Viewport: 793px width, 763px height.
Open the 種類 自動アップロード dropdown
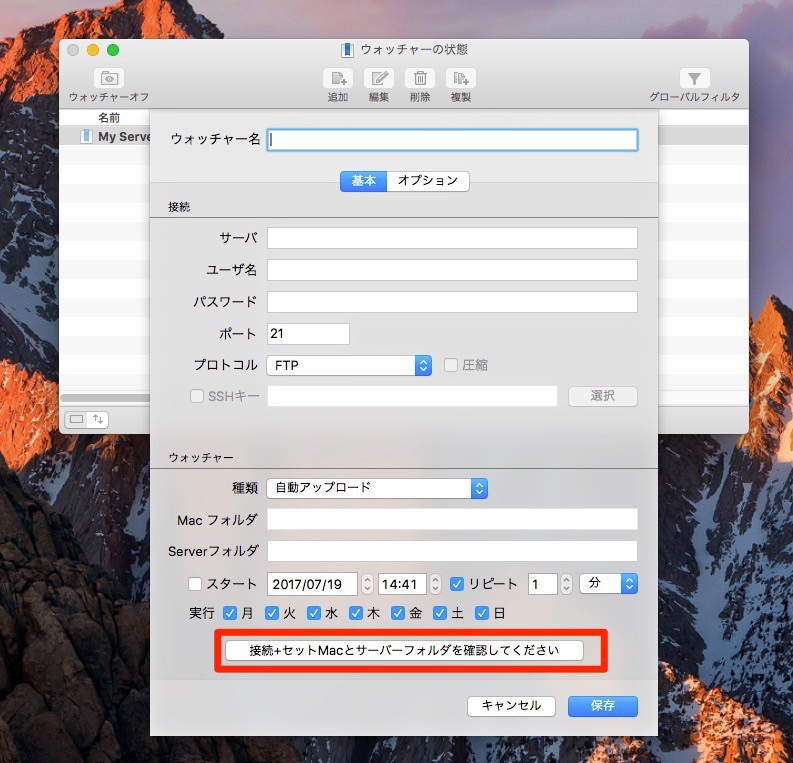click(x=479, y=488)
